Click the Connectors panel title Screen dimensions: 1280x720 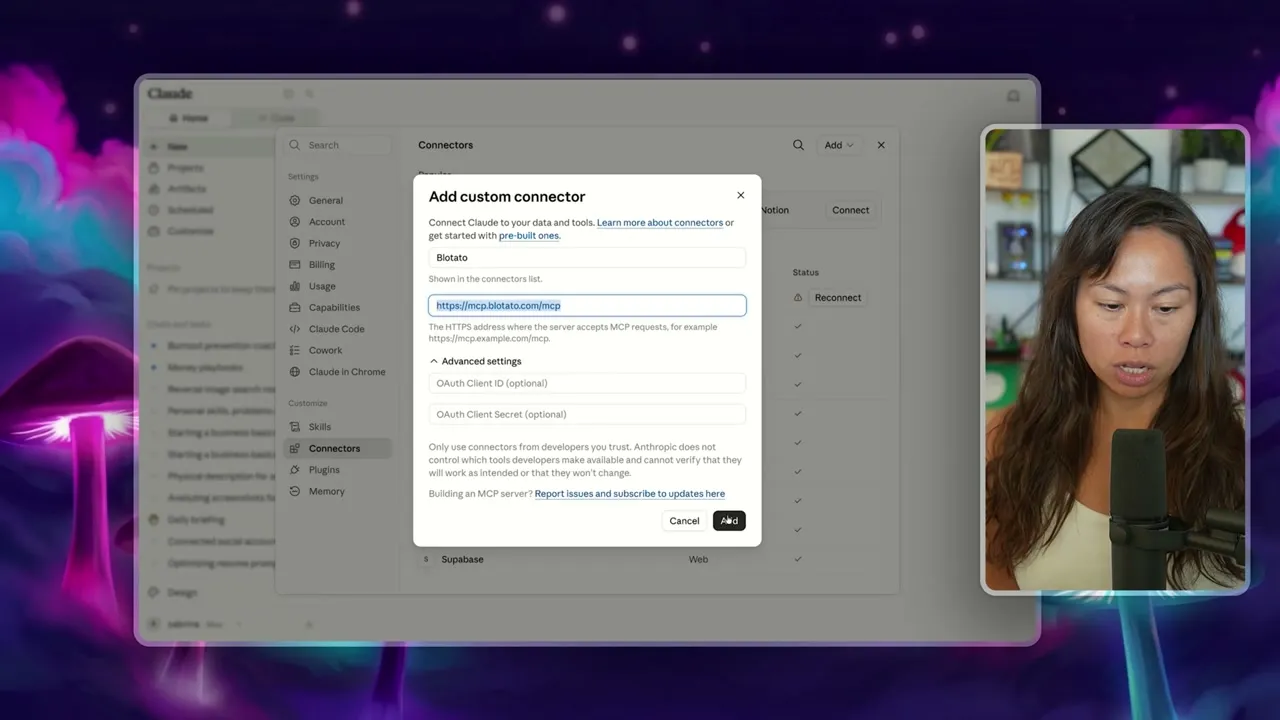coord(446,145)
